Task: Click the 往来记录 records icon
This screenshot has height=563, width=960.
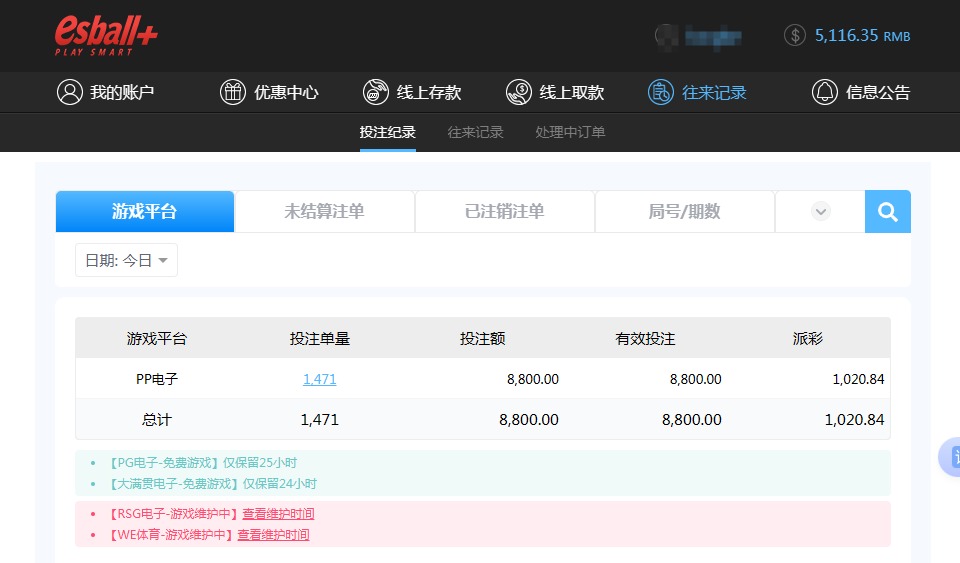Action: click(661, 92)
